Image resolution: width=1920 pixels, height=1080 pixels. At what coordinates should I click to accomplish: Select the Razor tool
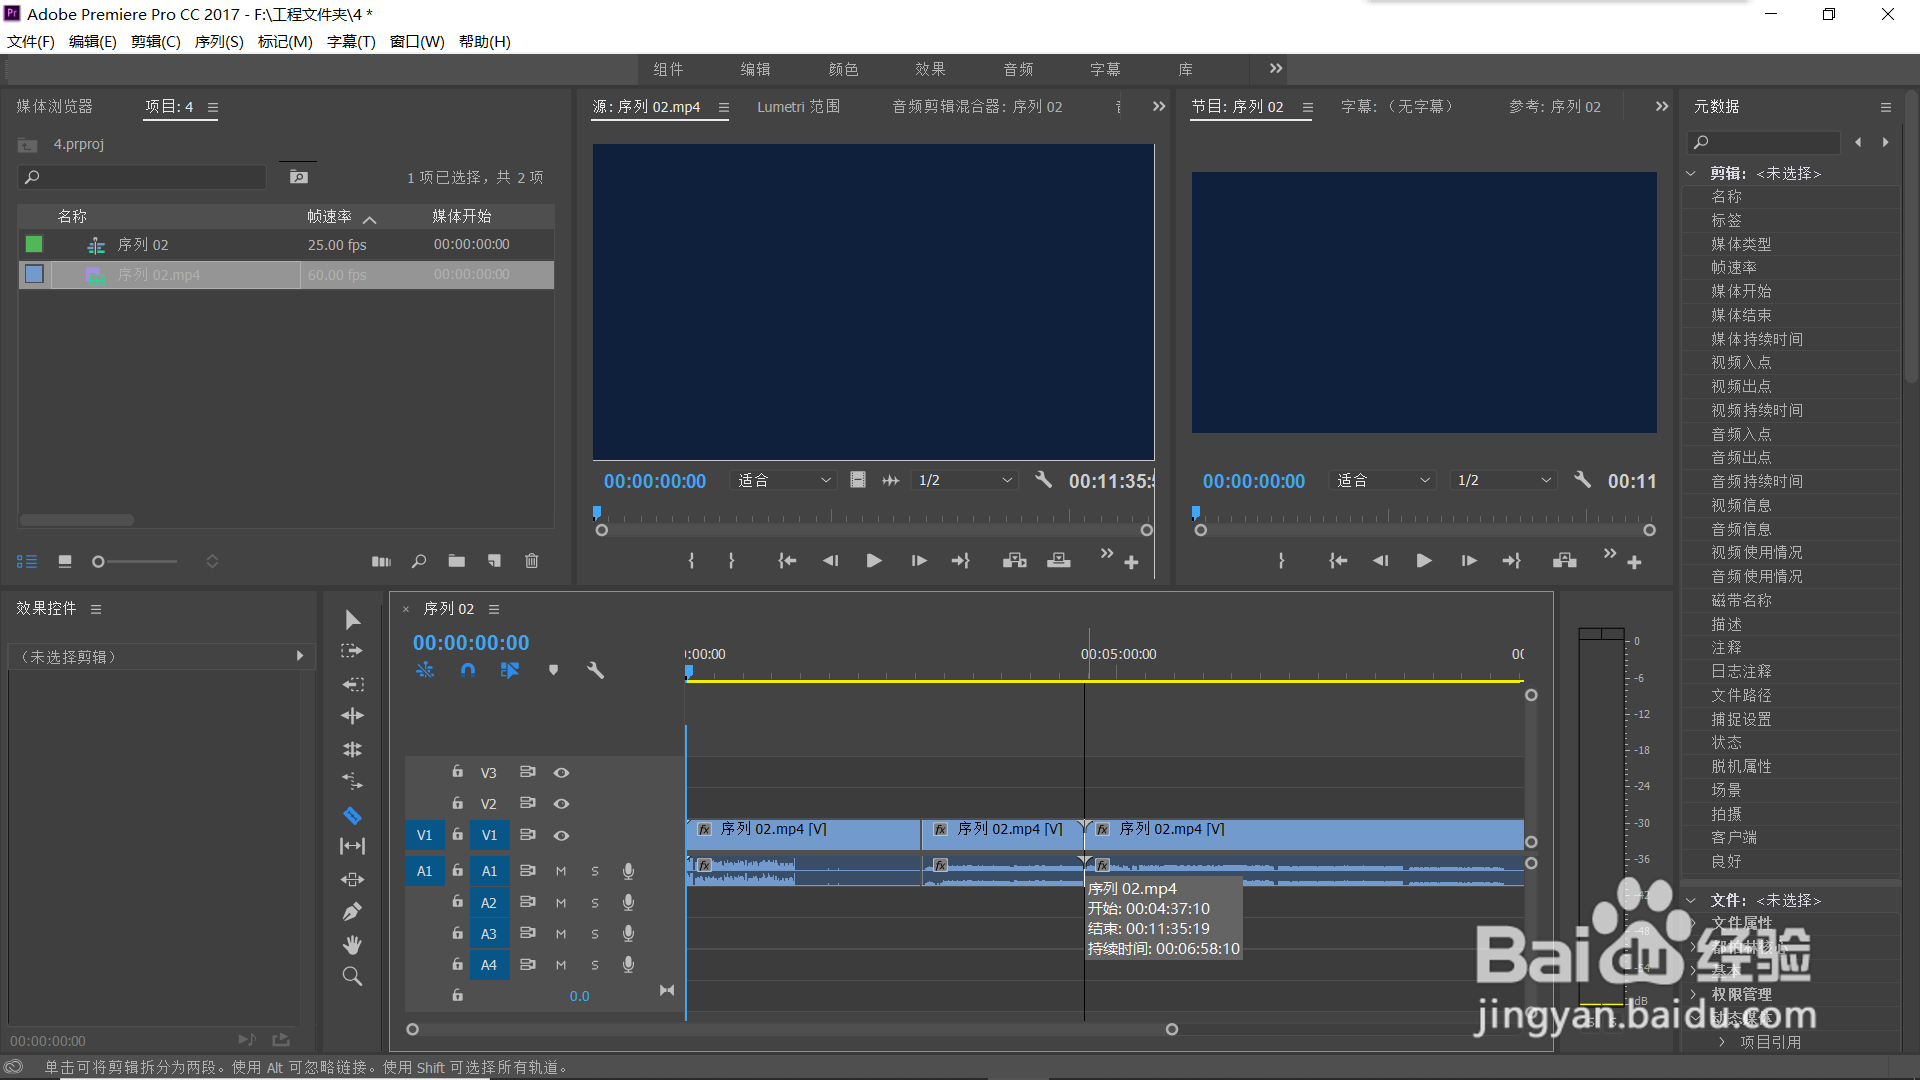[352, 815]
